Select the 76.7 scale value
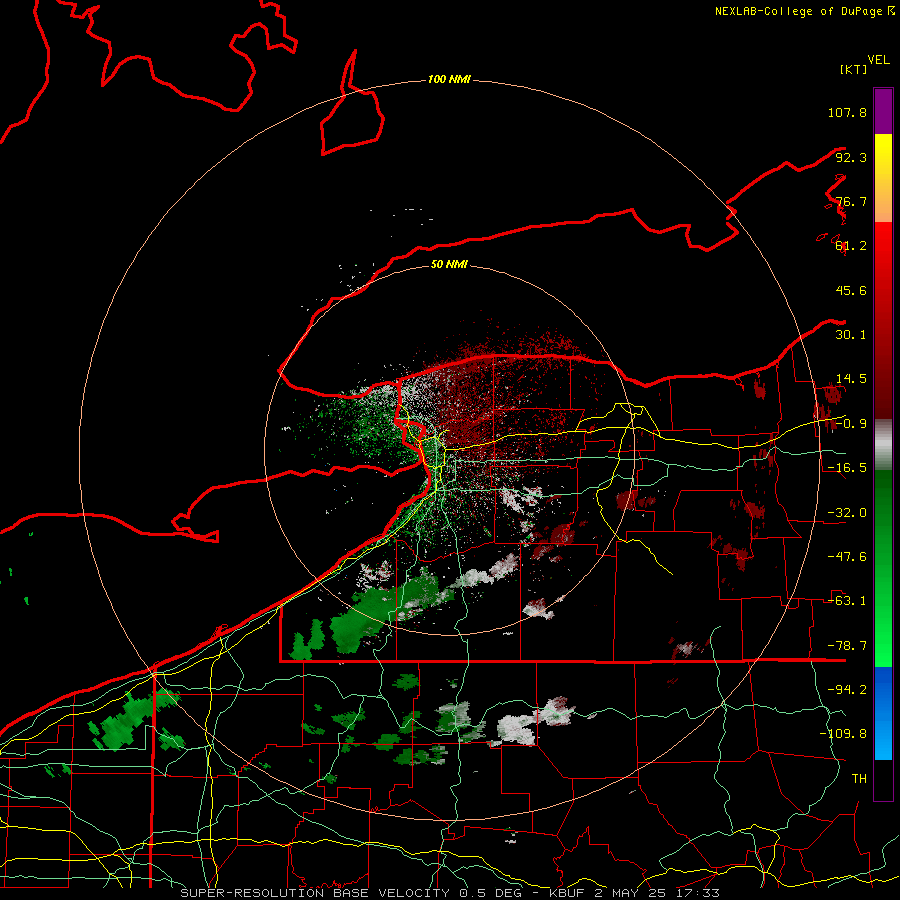Viewport: 900px width, 900px height. [851, 201]
